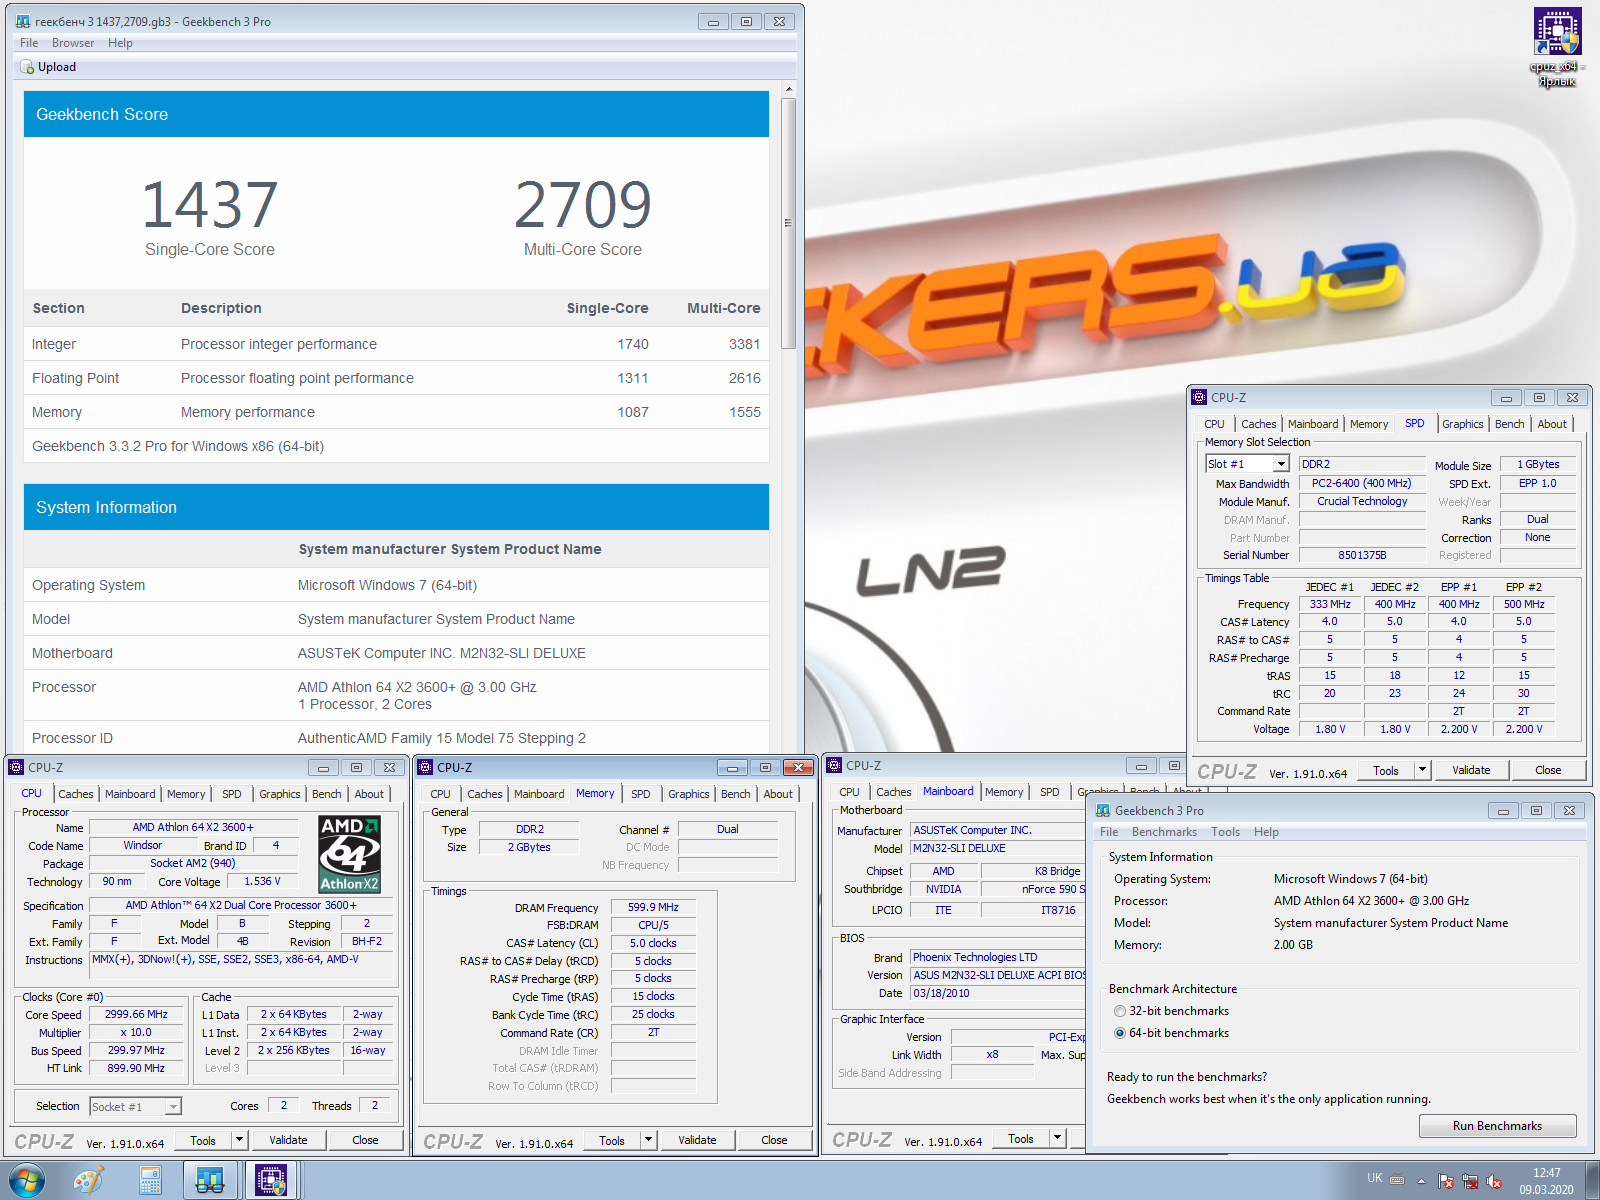Click scrollbar up arrow in Geekbench results

(x=788, y=89)
